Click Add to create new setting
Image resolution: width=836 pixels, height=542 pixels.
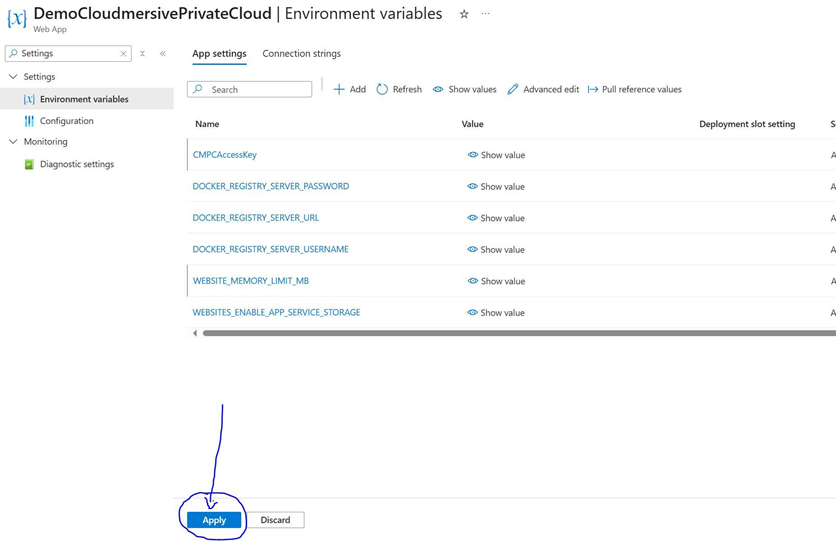click(350, 90)
